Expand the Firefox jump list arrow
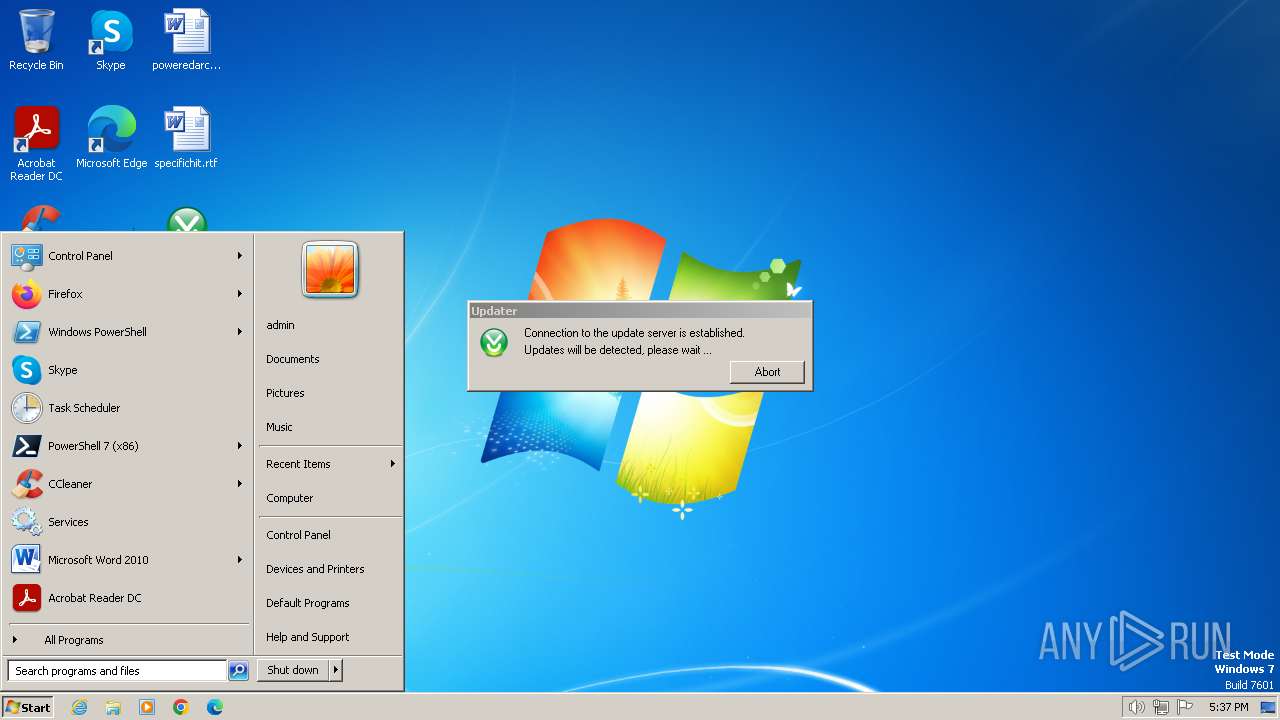Screen dimensions: 1280x720 tap(240, 294)
